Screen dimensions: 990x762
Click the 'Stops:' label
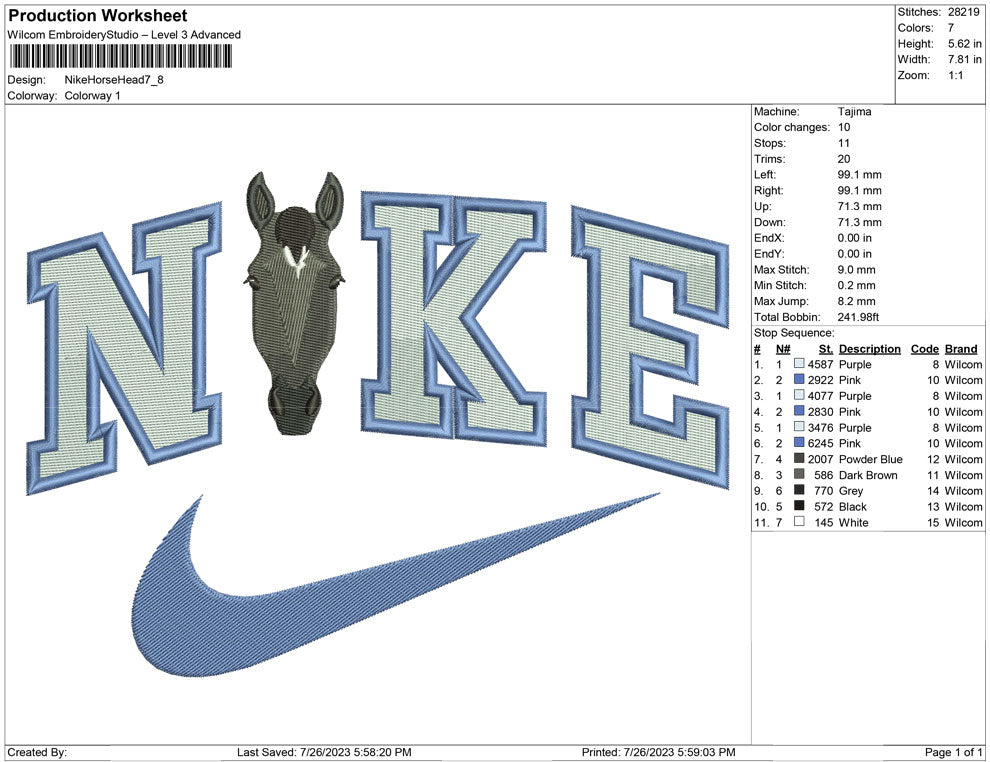point(770,143)
